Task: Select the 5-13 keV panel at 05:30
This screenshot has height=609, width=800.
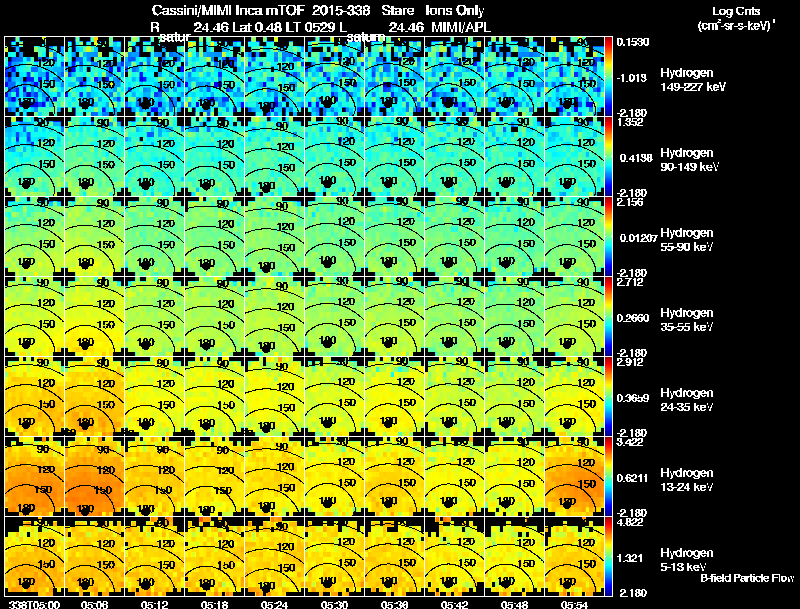Action: [x=334, y=556]
